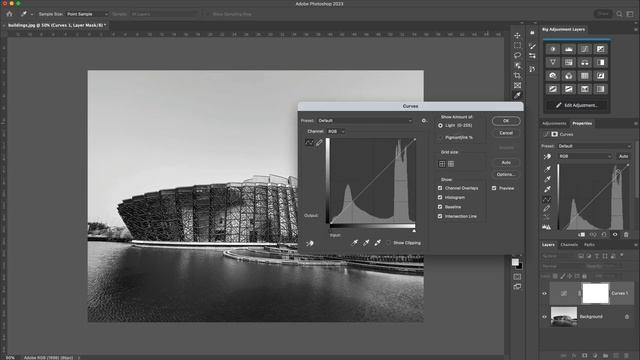Click the Vibrance triangle icon in Big Adjustment Layers
Screen dimensions: 640x360
[553, 62]
